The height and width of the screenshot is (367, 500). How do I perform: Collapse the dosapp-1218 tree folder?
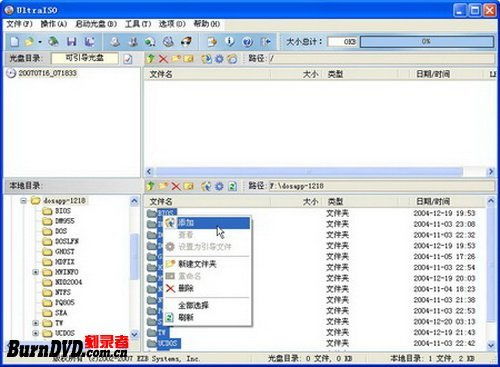point(23,201)
